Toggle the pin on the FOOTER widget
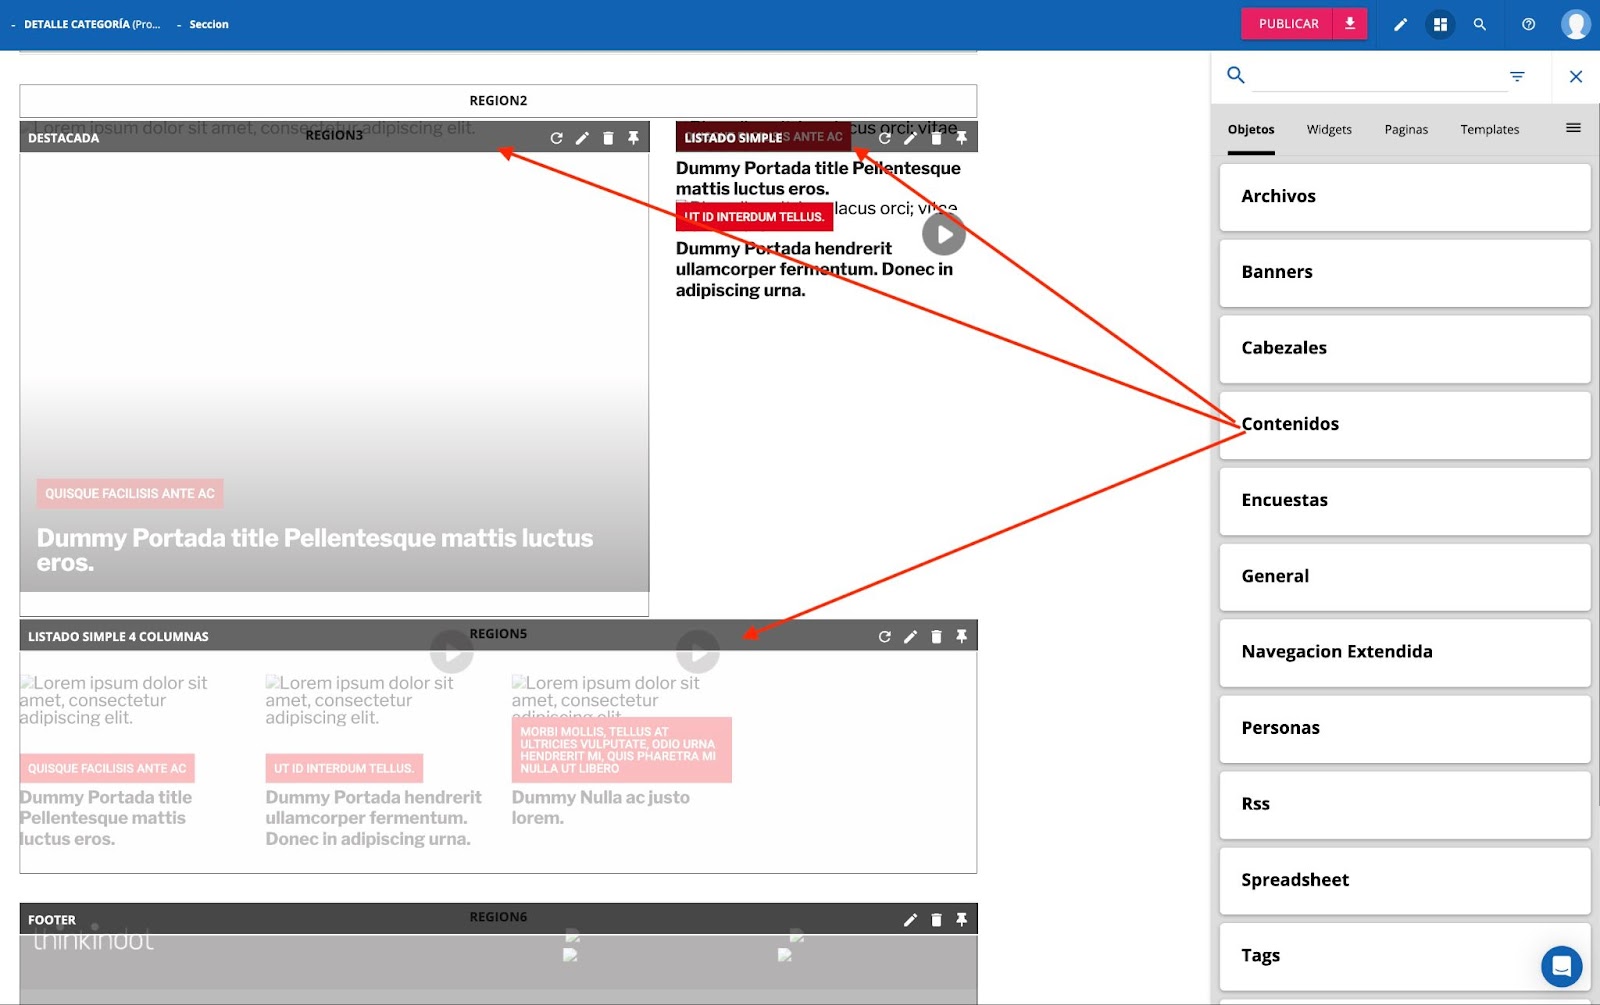The width and height of the screenshot is (1600, 1005). (961, 920)
